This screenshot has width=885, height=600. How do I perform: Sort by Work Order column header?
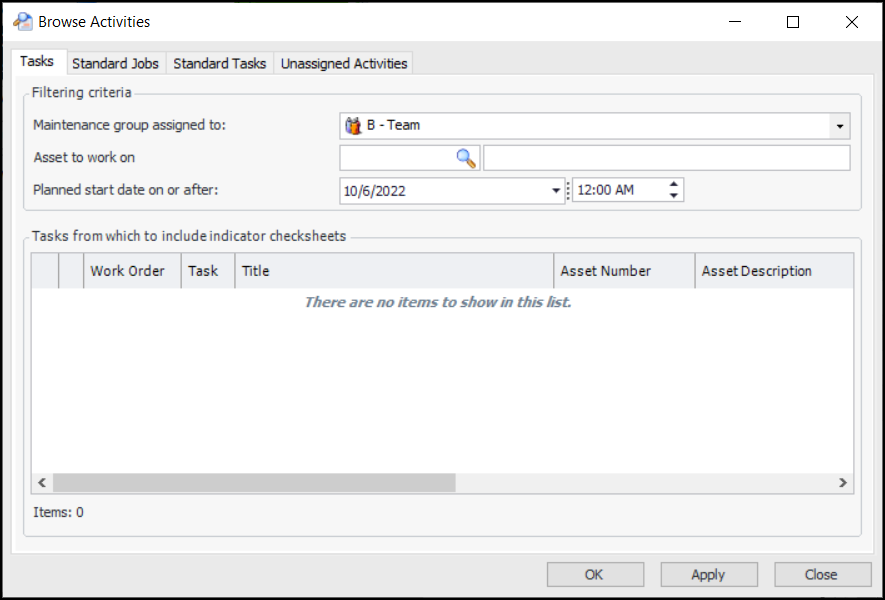[132, 271]
